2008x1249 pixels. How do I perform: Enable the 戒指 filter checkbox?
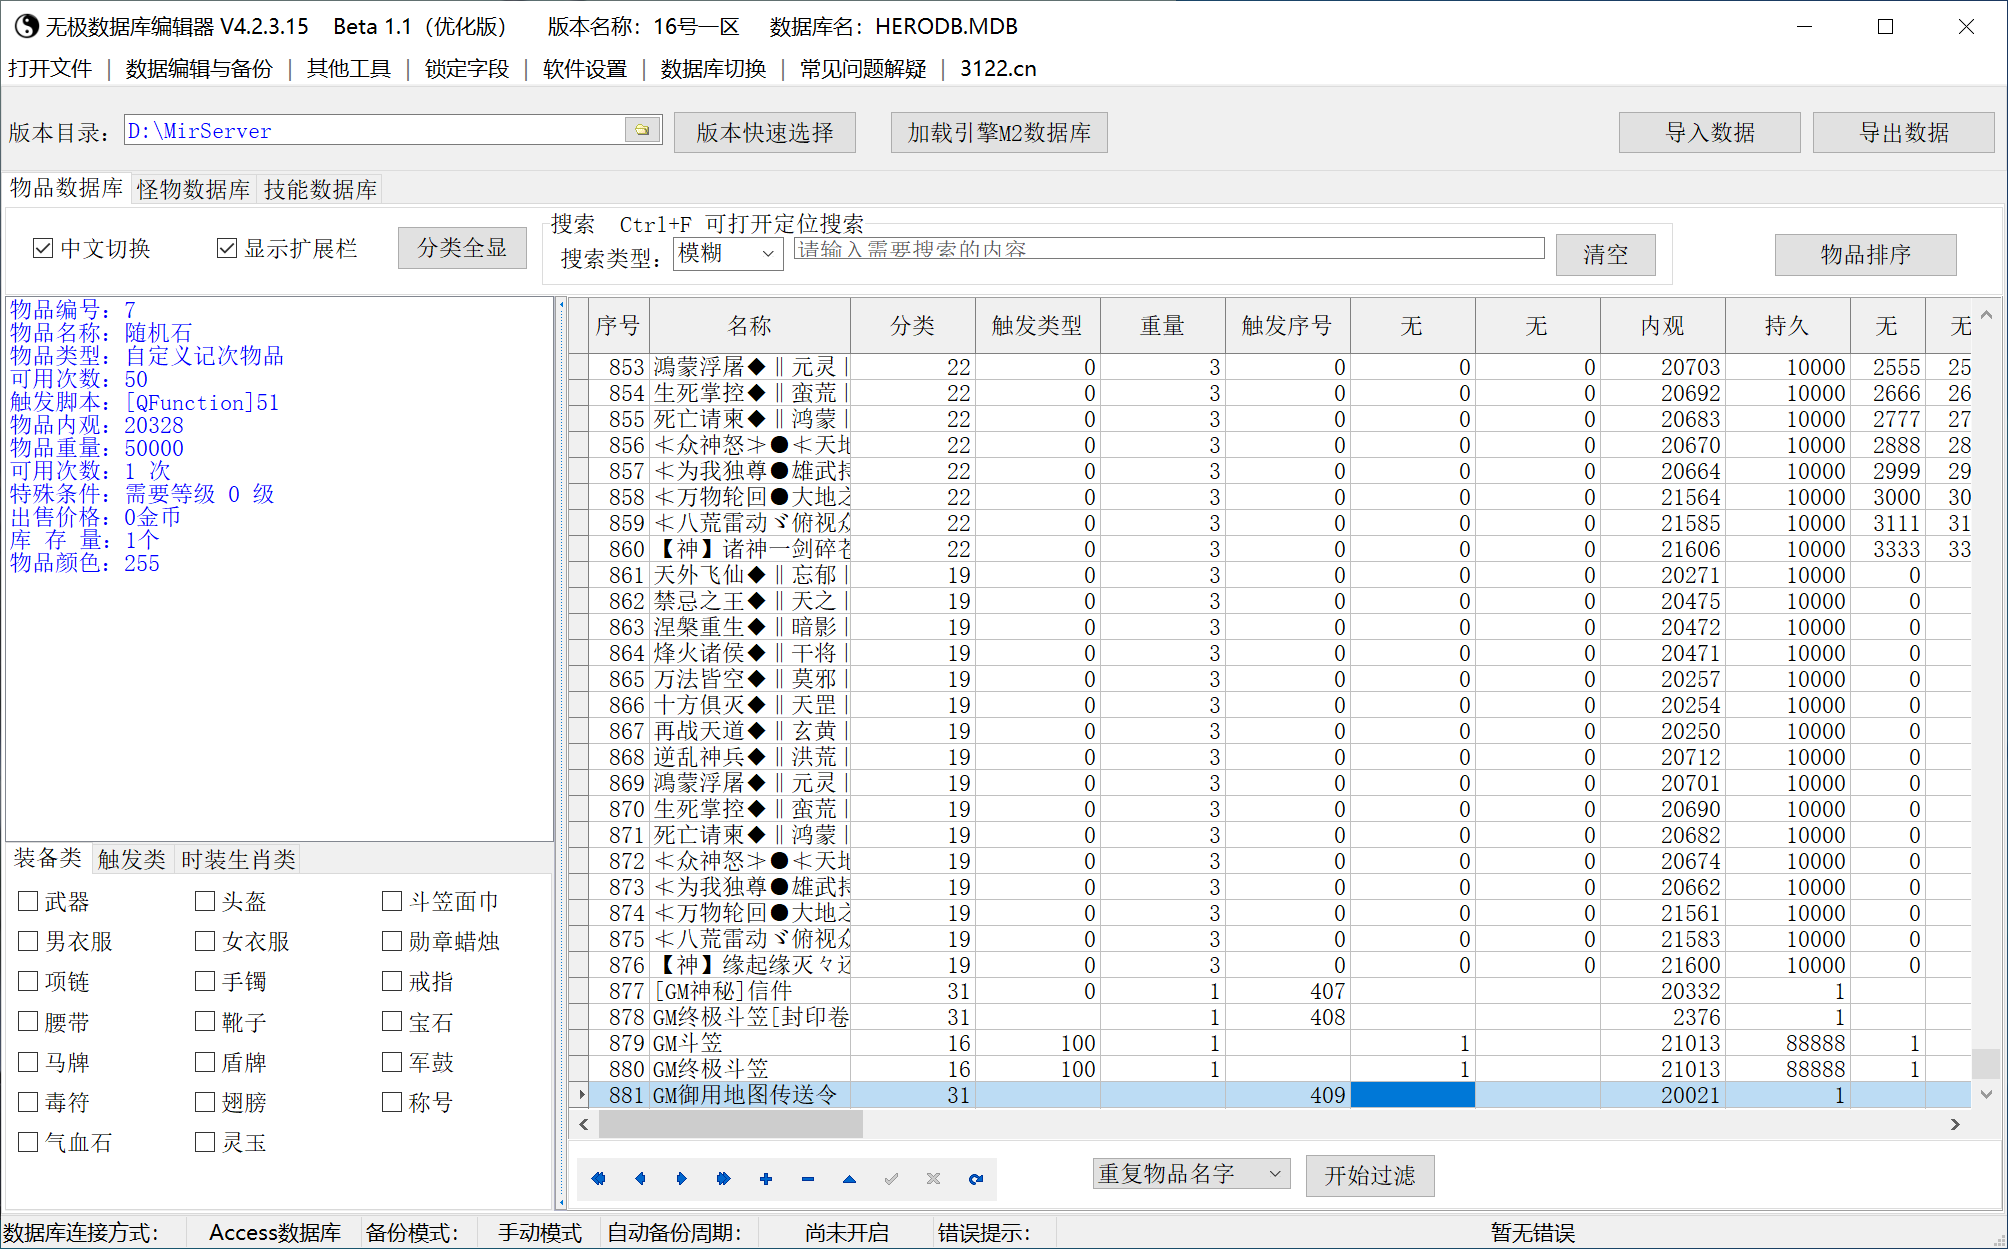tap(392, 981)
